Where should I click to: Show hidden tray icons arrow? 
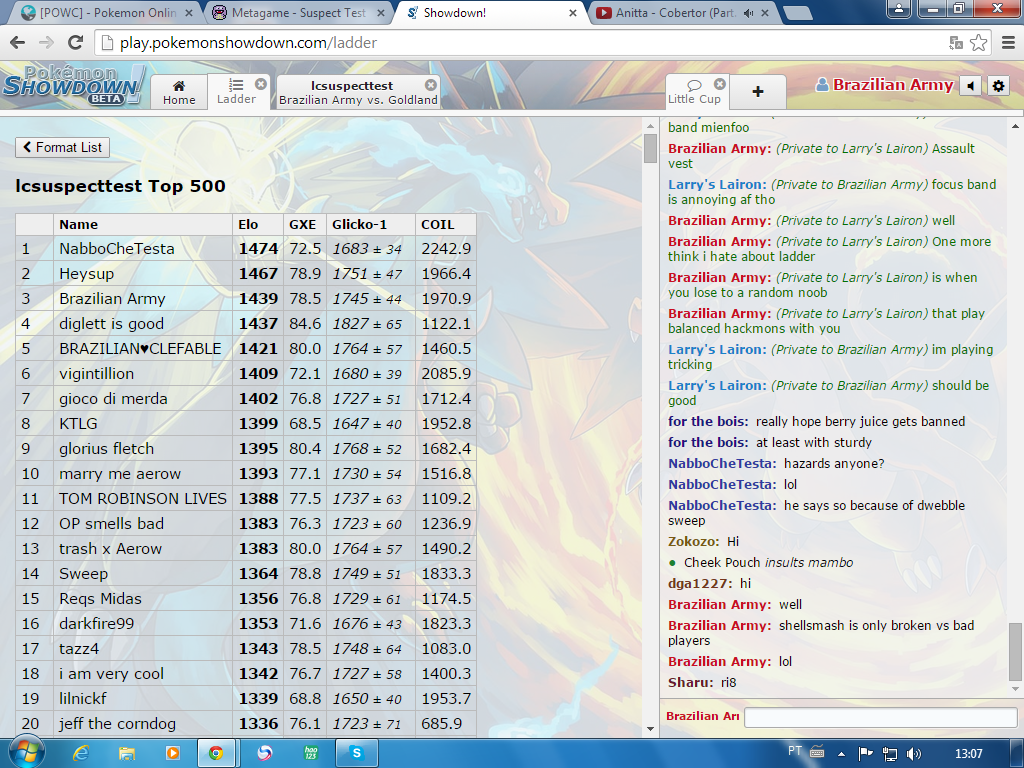tap(841, 754)
